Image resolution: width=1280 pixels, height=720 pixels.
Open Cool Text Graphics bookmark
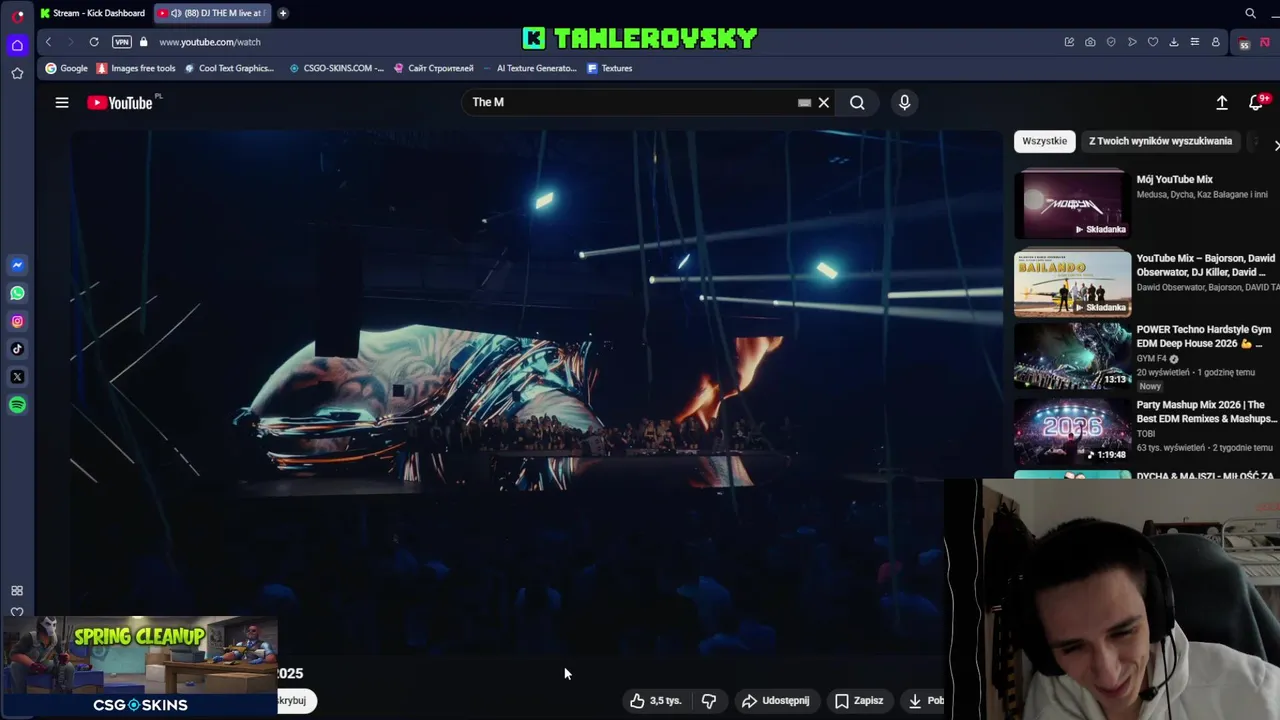[229, 68]
